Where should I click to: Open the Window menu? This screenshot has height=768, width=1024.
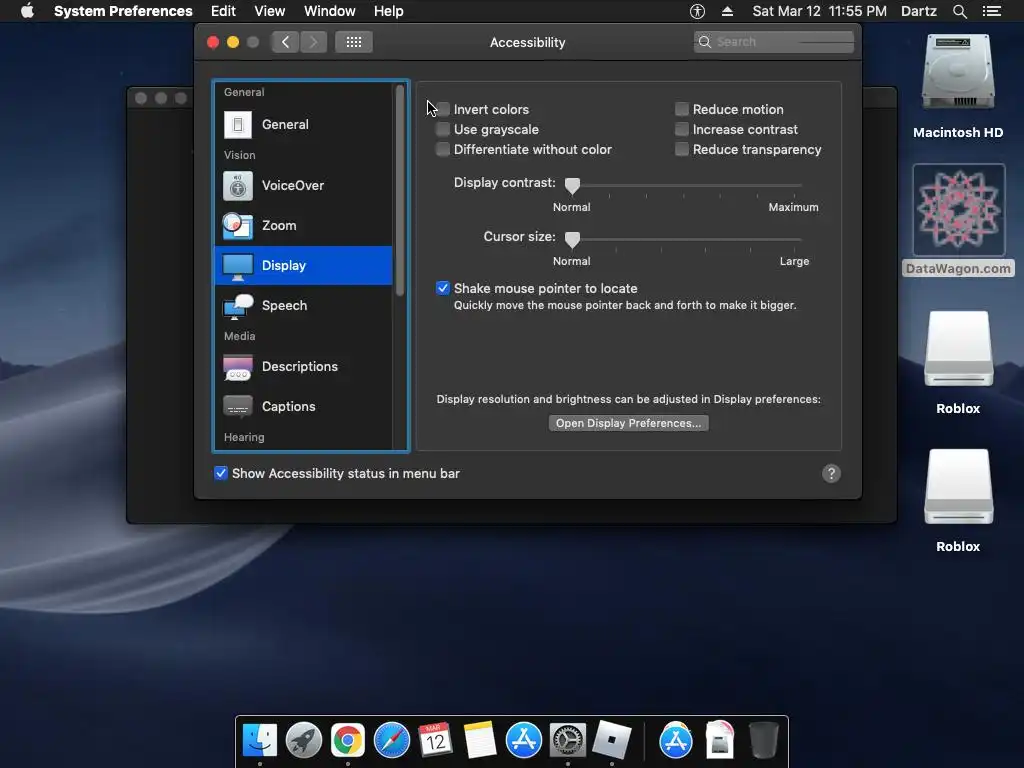(330, 11)
